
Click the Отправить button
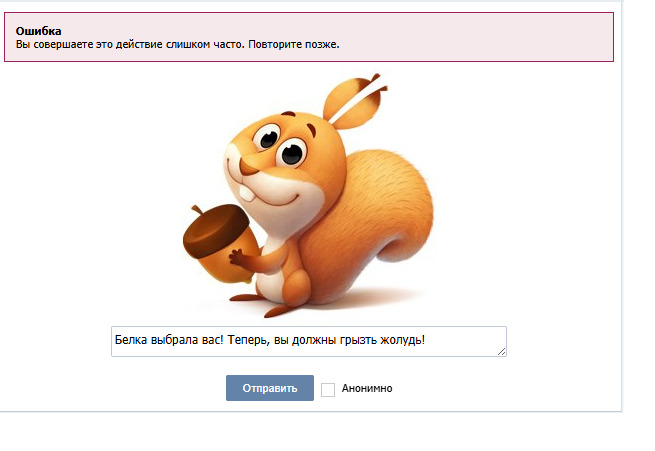pyautogui.click(x=270, y=388)
